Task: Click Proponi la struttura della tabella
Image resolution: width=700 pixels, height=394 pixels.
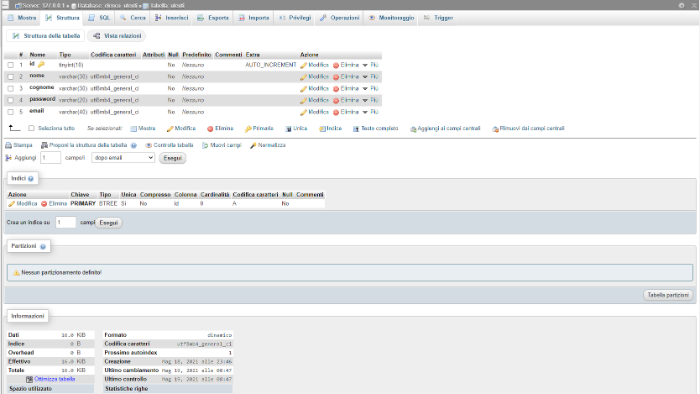Action: pyautogui.click(x=84, y=145)
